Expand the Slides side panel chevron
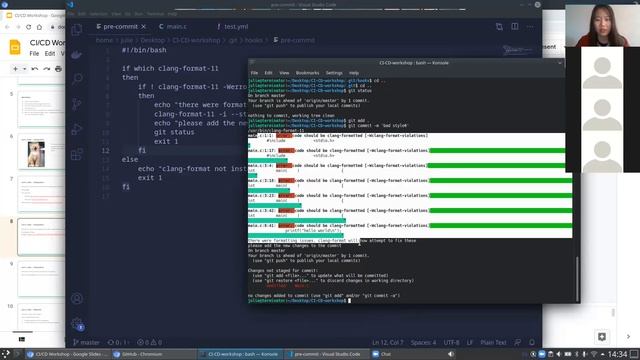The width and height of the screenshot is (640, 360). (628, 337)
